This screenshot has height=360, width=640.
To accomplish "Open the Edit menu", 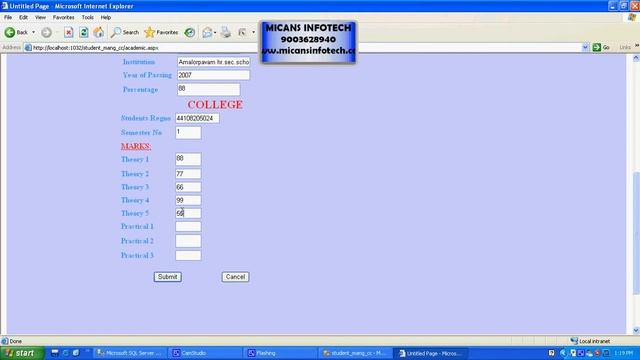I will [x=23, y=18].
